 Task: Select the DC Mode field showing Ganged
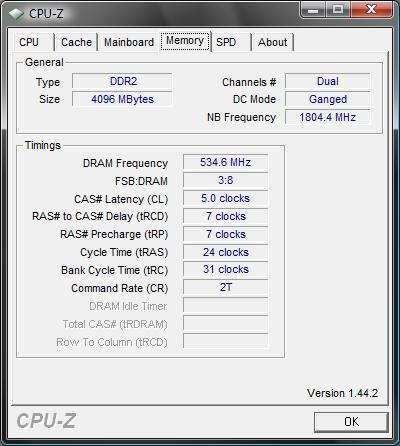tap(328, 99)
